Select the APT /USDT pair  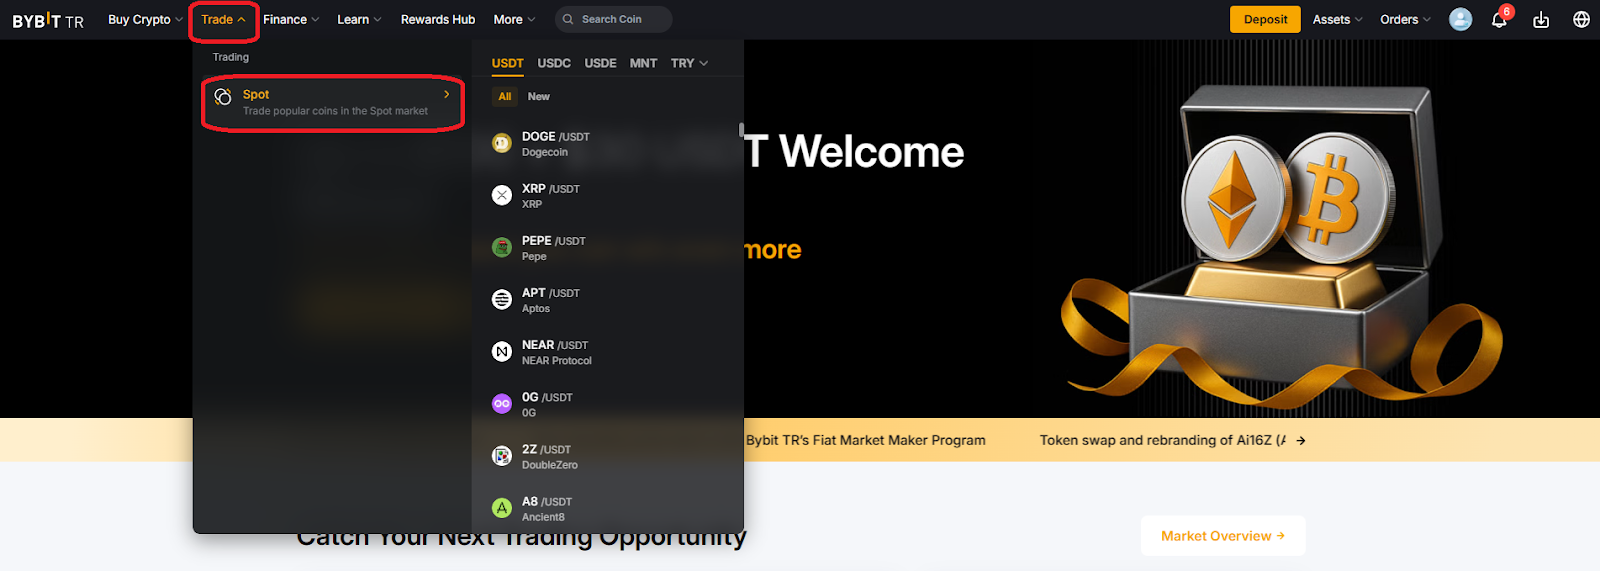608,300
